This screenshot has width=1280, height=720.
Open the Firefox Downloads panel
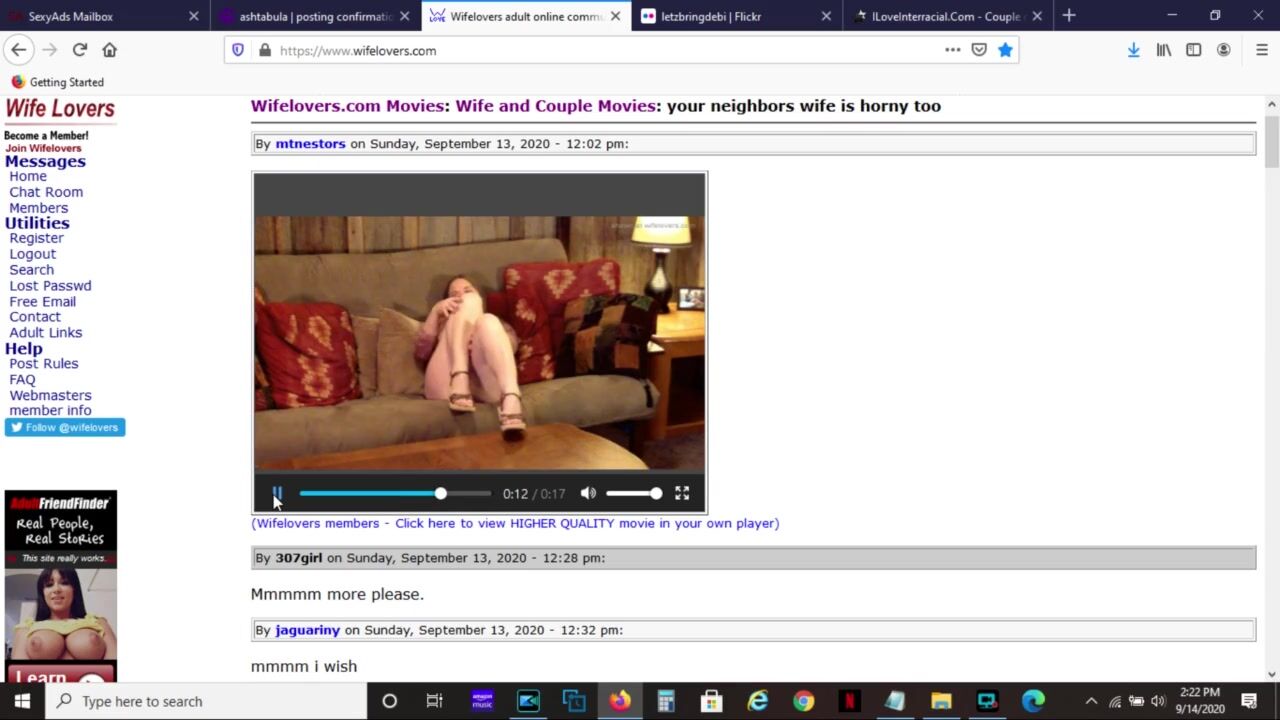[x=1133, y=50]
